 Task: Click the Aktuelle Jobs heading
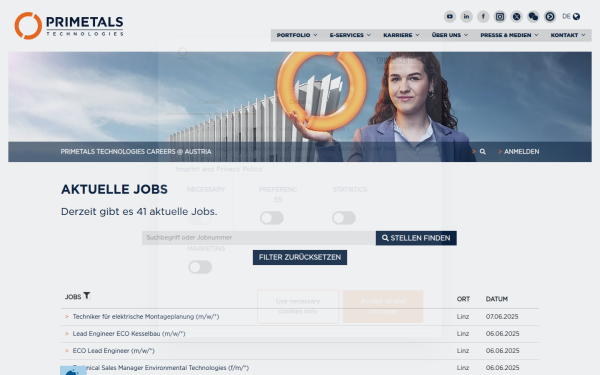click(x=114, y=189)
